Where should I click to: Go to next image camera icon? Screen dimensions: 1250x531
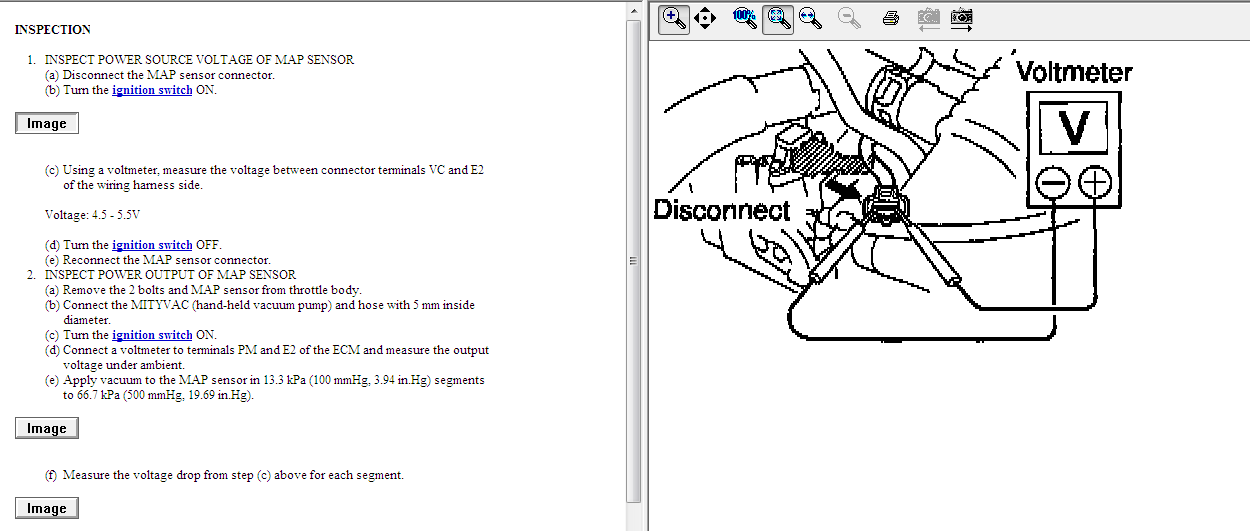[962, 19]
